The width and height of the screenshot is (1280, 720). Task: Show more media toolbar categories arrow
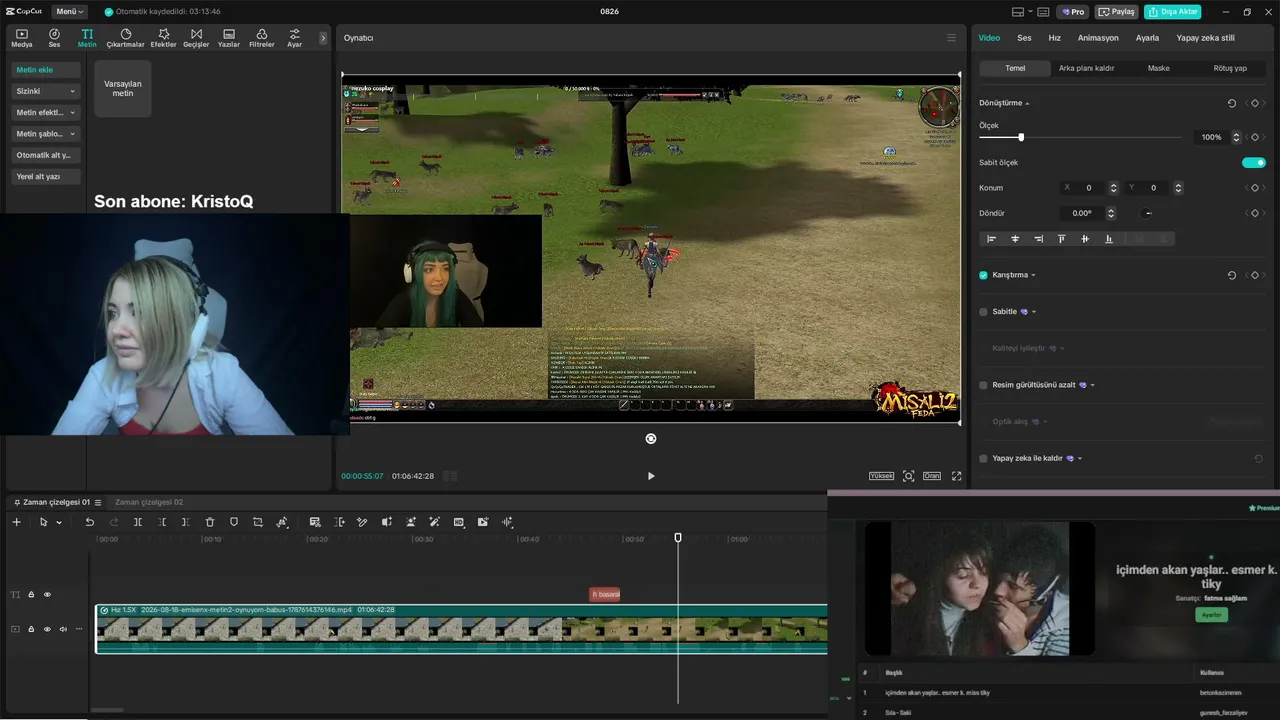[323, 38]
